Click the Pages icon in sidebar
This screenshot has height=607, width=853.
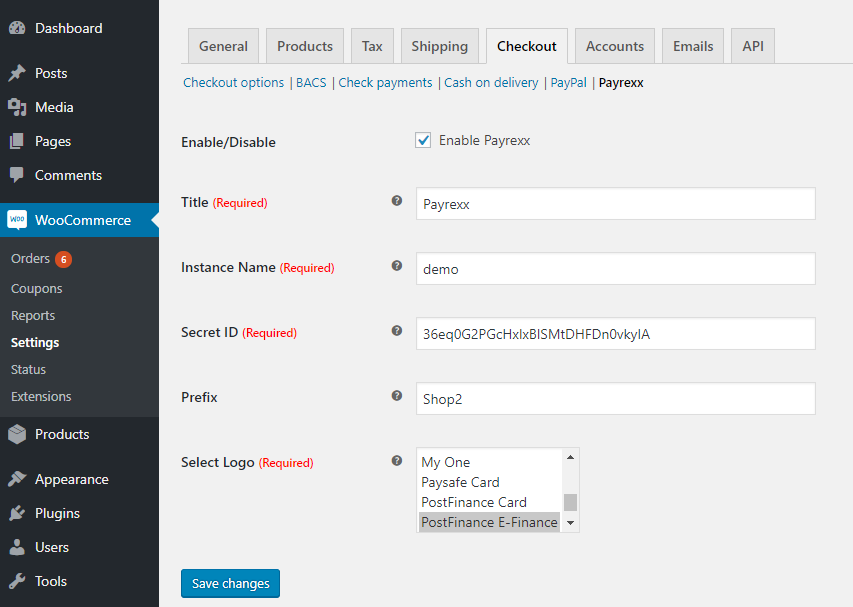click(x=17, y=141)
